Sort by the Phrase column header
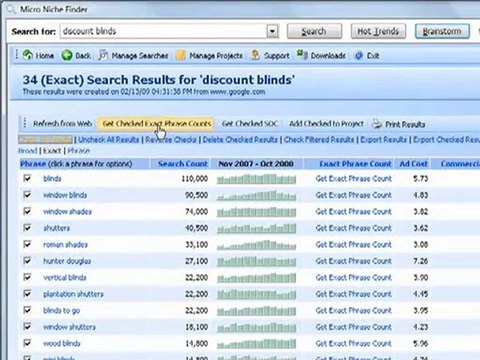Image resolution: width=480 pixels, height=360 pixels. (84, 164)
